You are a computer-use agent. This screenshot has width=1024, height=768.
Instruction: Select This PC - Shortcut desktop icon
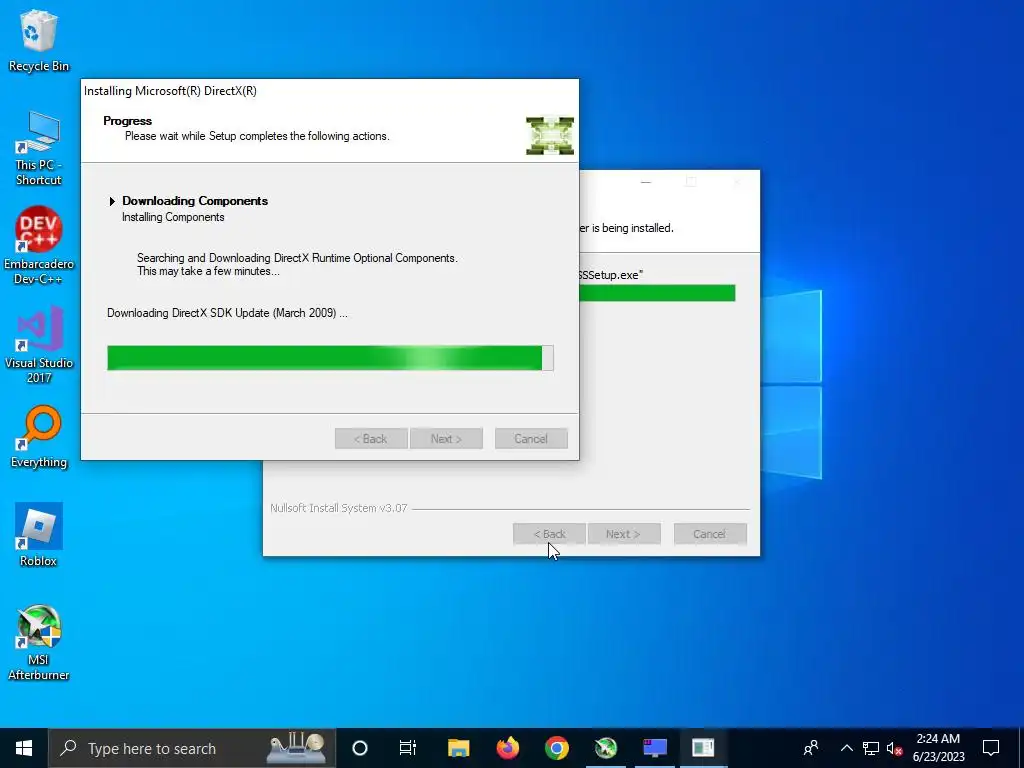point(39,148)
